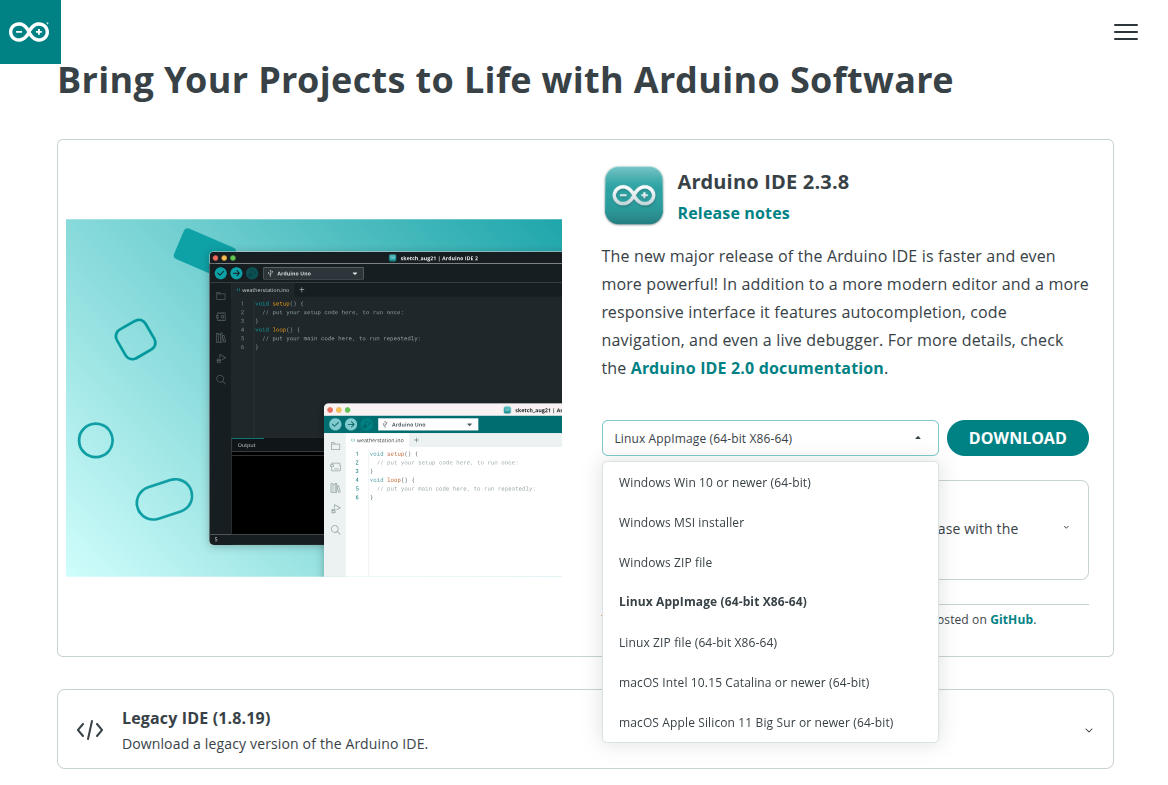Open the Release notes link
The width and height of the screenshot is (1168, 785).
733,213
